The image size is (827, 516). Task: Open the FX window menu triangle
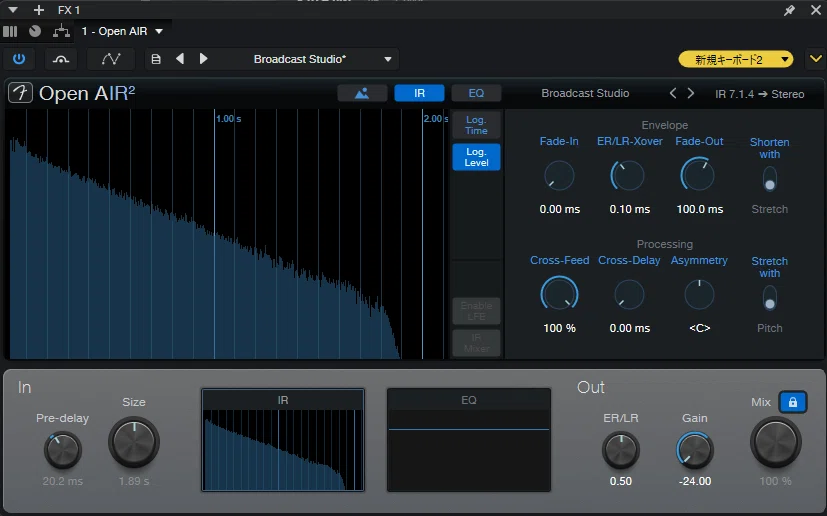[13, 10]
